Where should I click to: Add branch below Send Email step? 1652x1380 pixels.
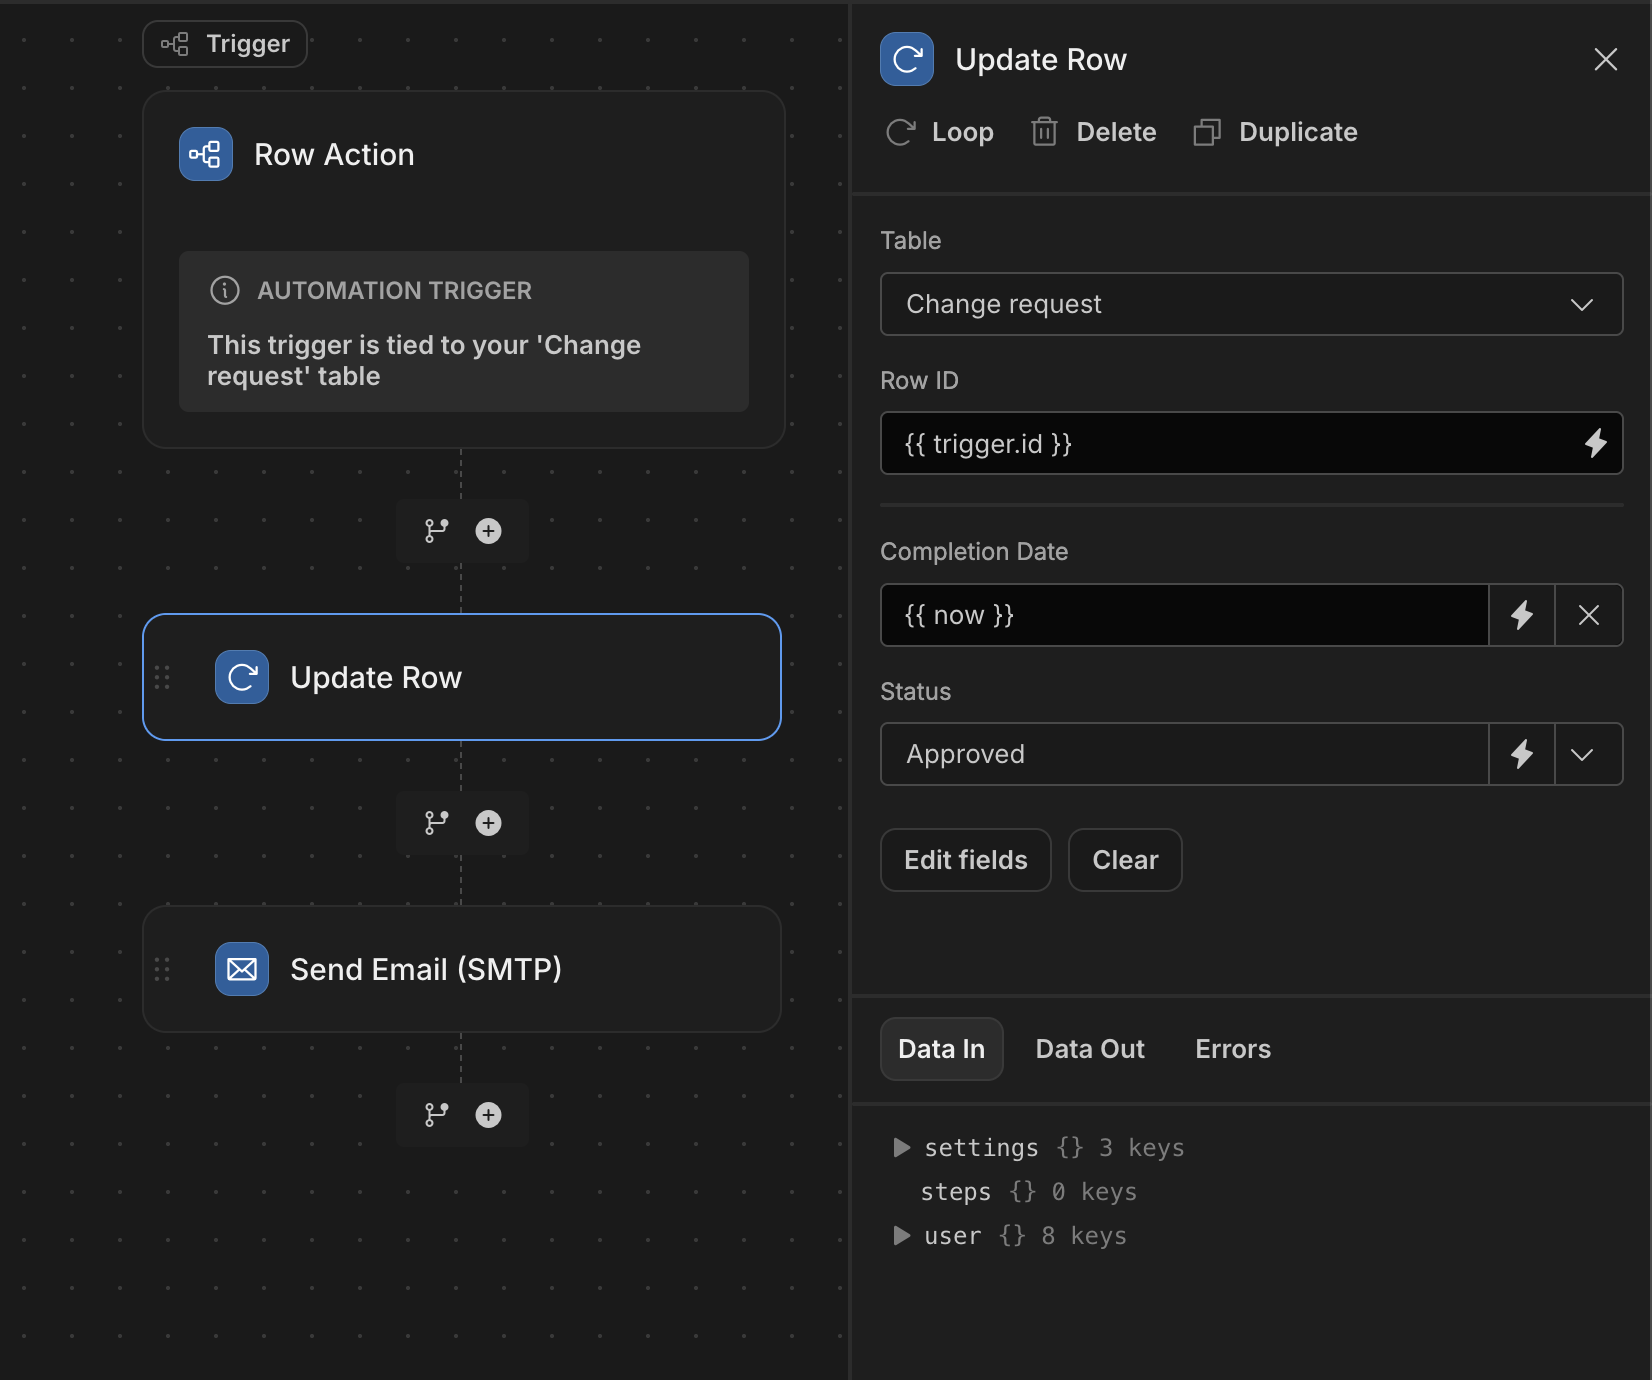click(x=437, y=1115)
